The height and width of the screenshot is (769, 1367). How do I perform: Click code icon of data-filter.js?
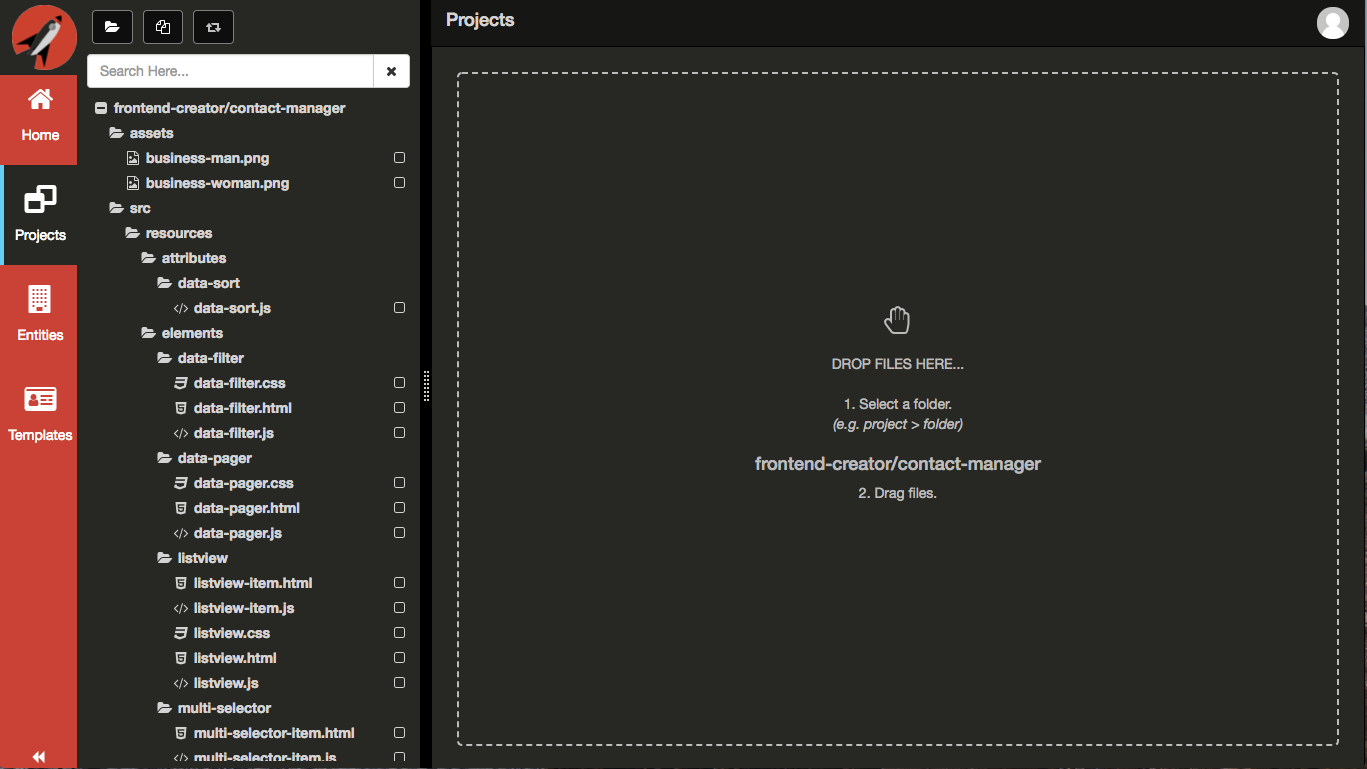click(x=181, y=433)
